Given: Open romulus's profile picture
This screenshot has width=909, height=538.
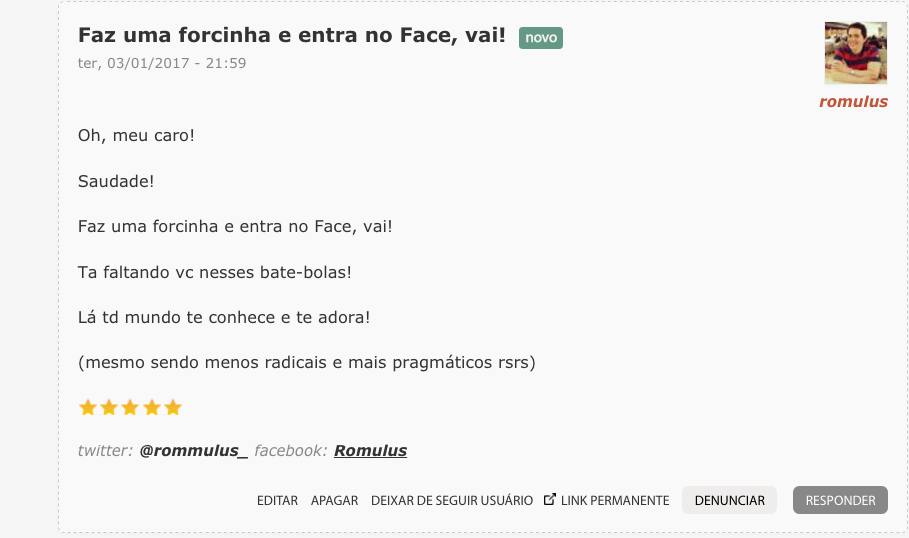Looking at the screenshot, I should click(x=855, y=53).
